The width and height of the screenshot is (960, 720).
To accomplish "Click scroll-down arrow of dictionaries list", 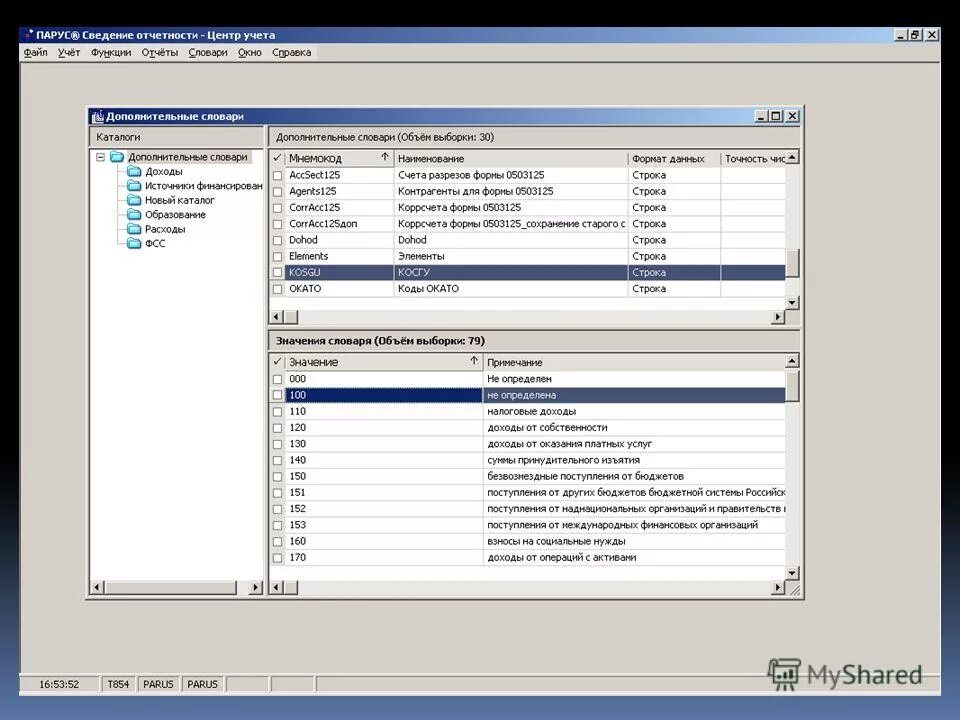I will [x=792, y=302].
